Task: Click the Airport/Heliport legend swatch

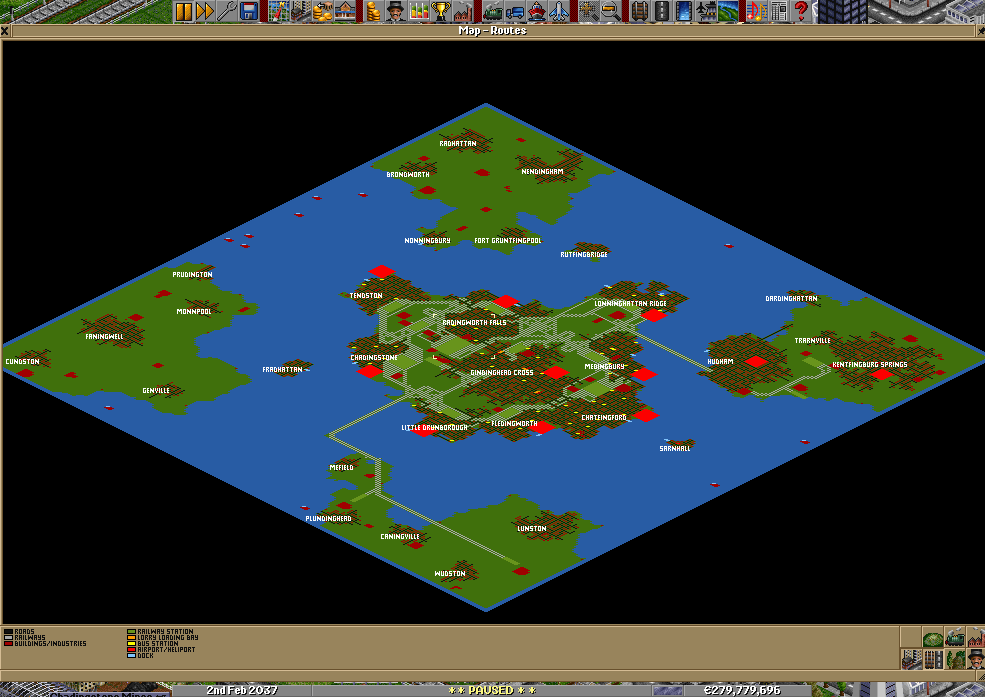Action: (131, 649)
